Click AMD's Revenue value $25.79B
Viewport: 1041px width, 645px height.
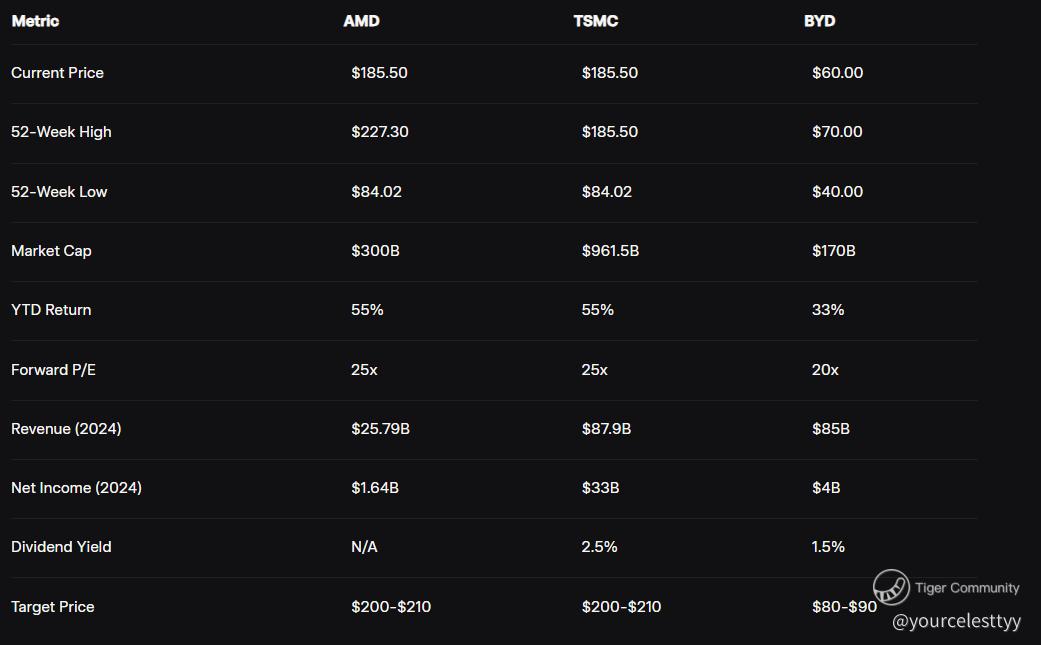pyautogui.click(x=380, y=429)
